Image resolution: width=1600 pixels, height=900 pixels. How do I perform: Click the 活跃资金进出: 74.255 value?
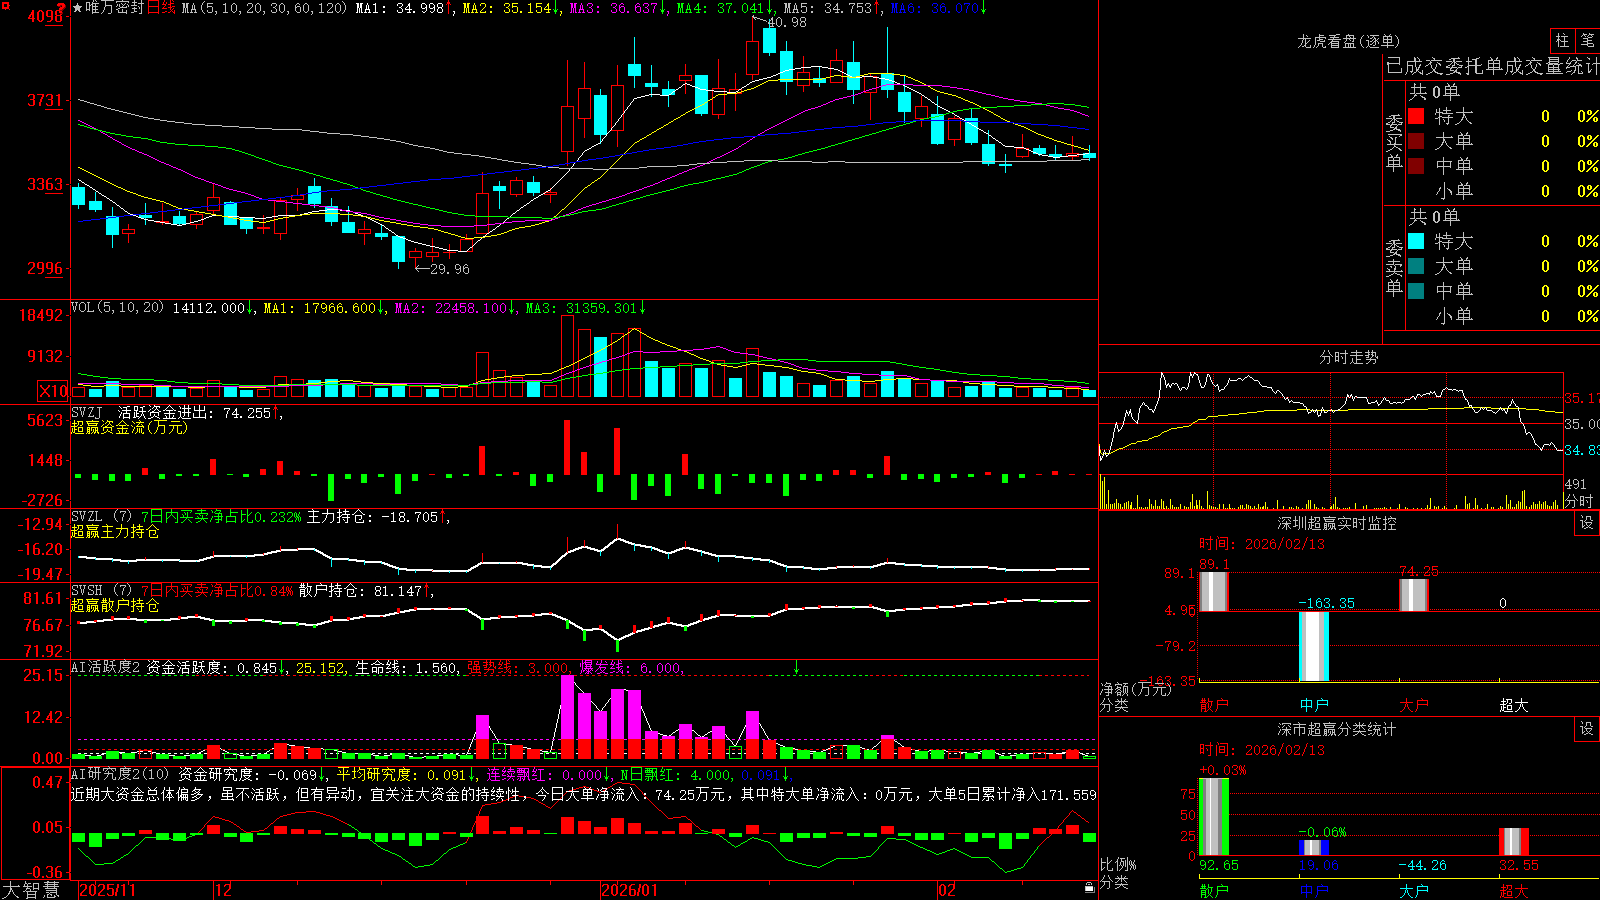click(195, 412)
